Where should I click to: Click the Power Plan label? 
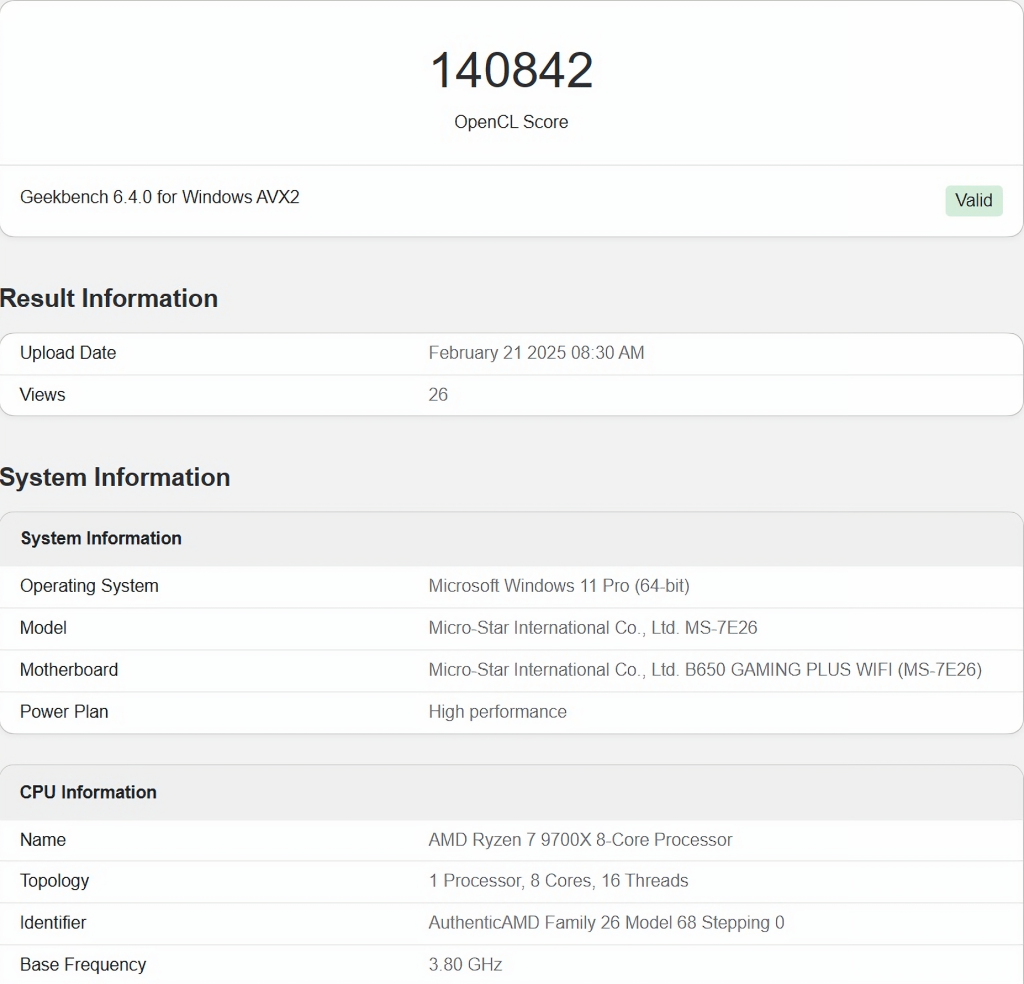pos(64,712)
